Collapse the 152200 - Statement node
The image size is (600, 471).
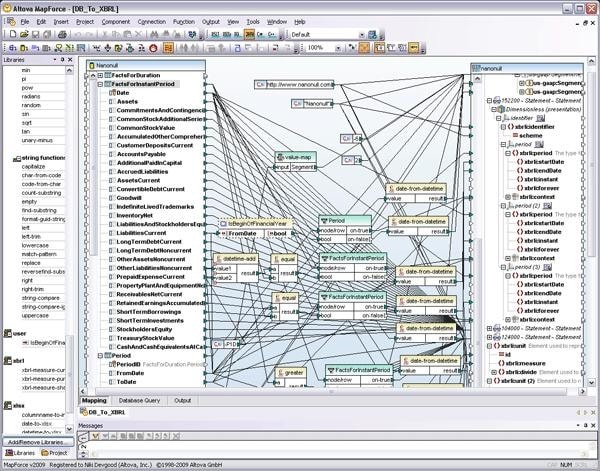(x=489, y=101)
